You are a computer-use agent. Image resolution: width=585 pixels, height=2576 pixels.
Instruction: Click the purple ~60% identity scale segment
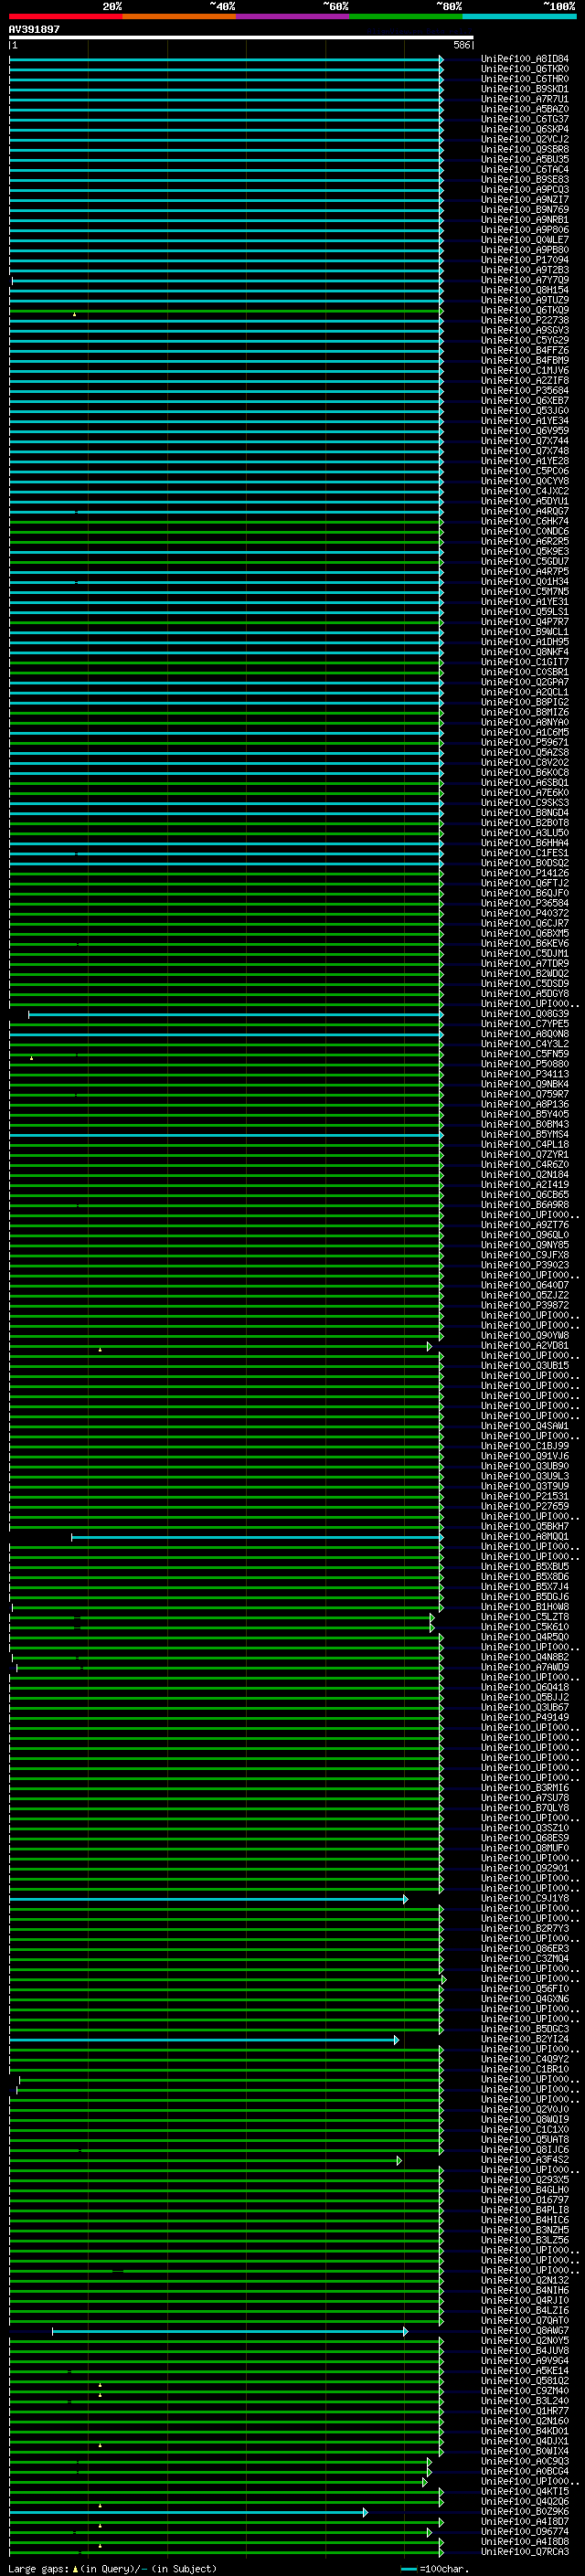click(x=292, y=16)
